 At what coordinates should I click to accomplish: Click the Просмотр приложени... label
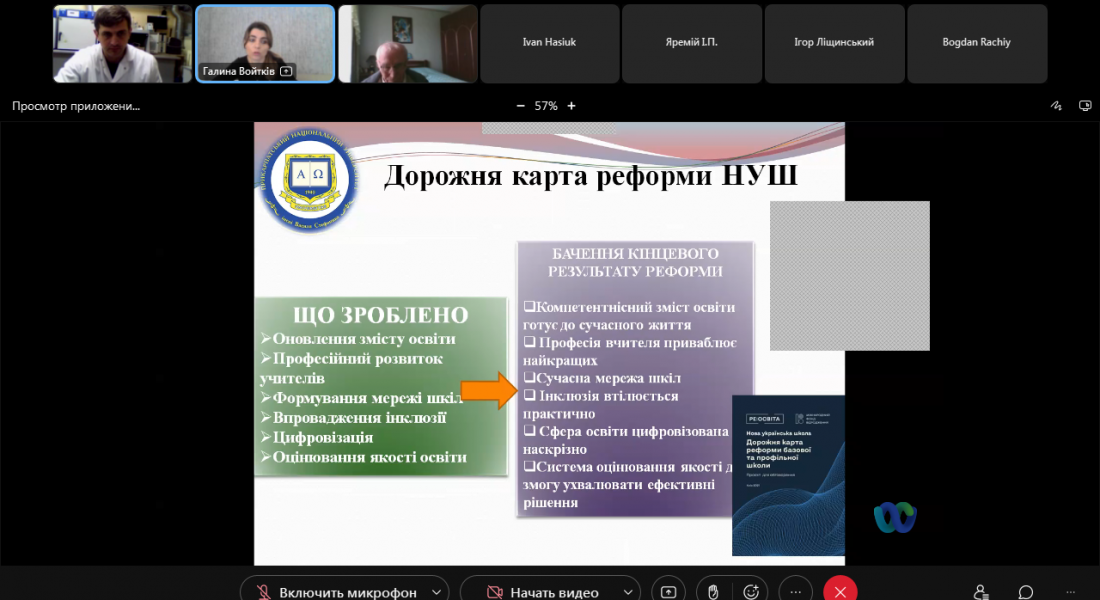(x=76, y=106)
